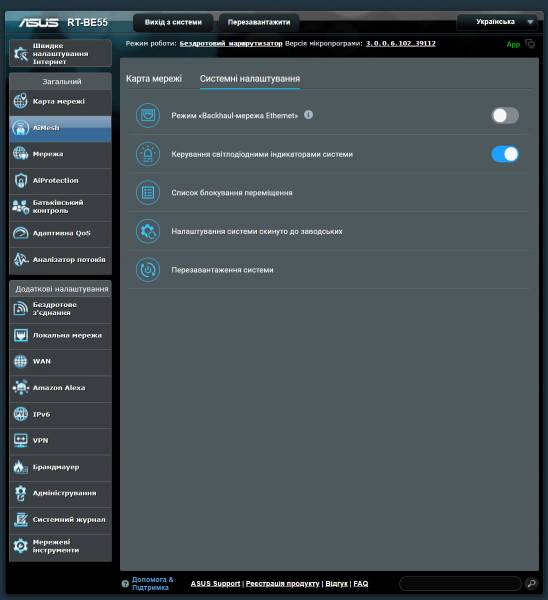
Task: Click Ethernet backhaul mode port icon
Action: (148, 115)
